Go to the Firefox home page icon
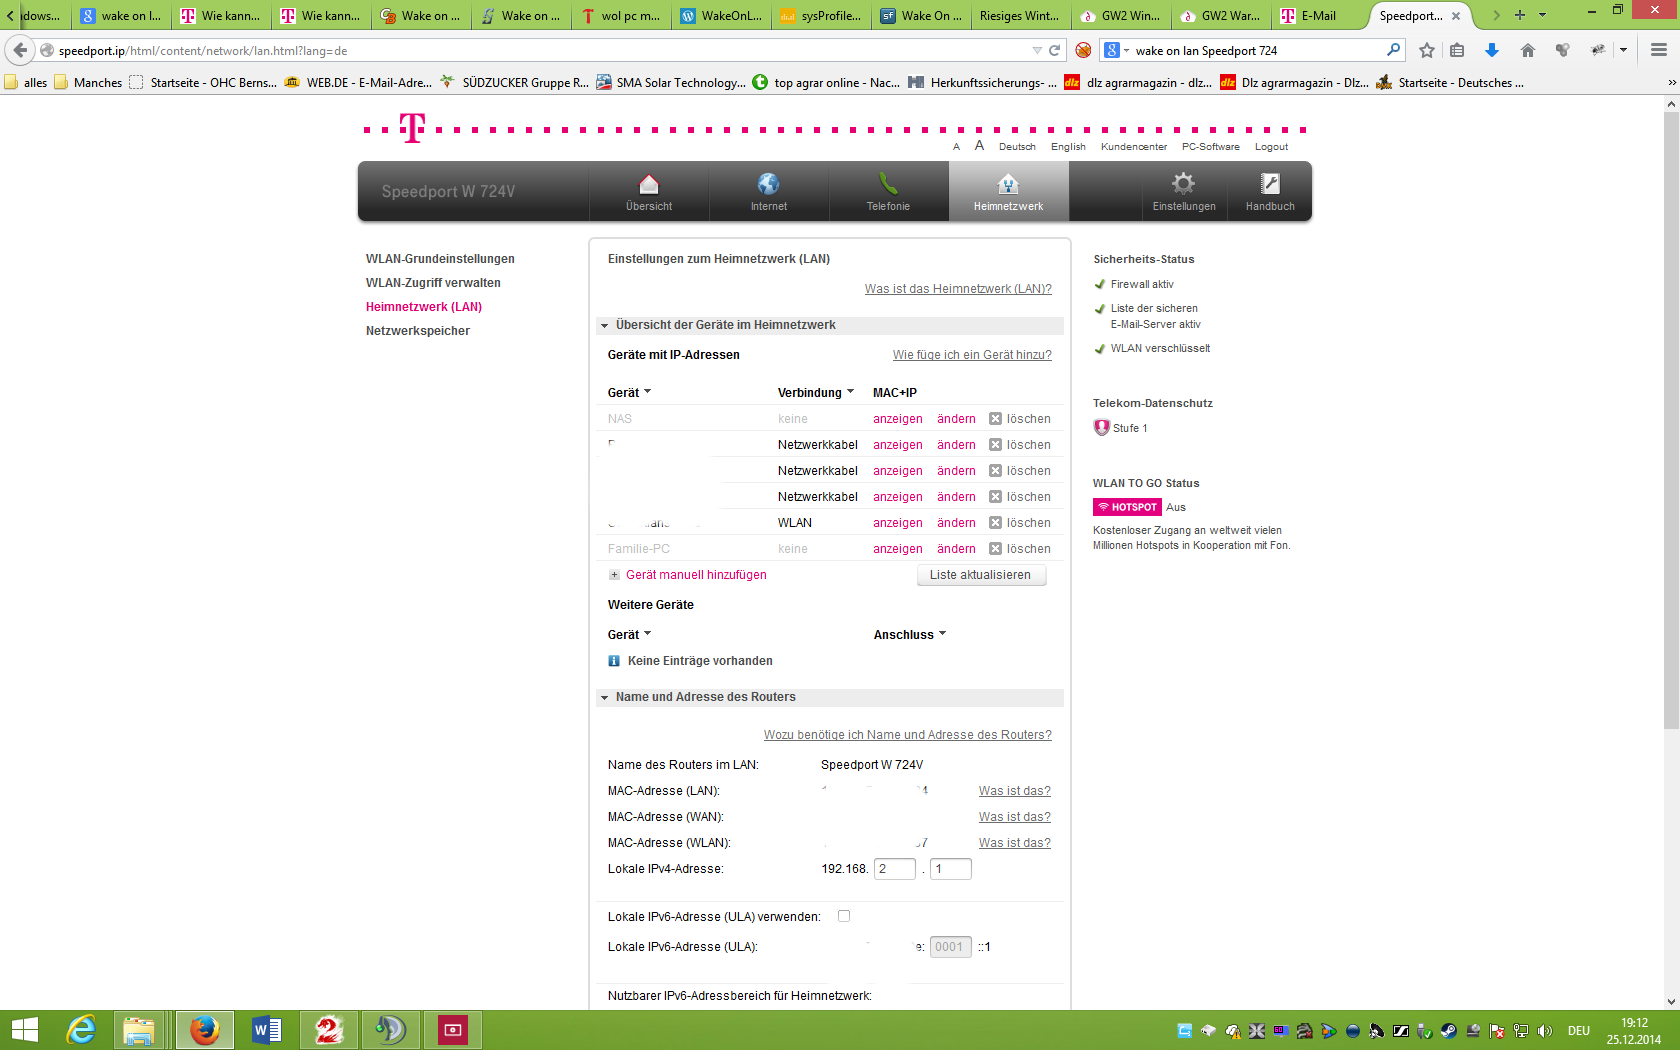The image size is (1680, 1050). [x=1528, y=50]
